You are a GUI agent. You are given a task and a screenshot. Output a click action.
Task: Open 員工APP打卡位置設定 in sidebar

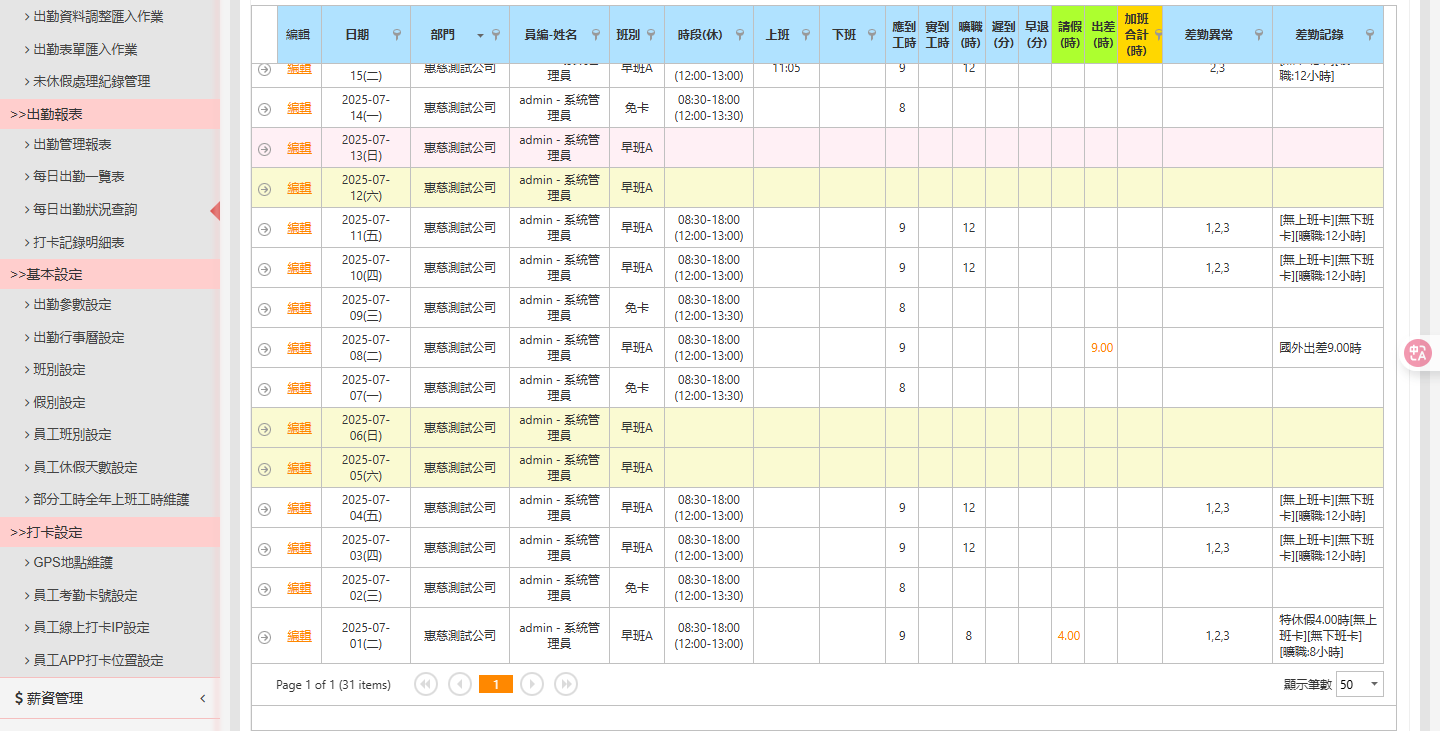coord(98,660)
